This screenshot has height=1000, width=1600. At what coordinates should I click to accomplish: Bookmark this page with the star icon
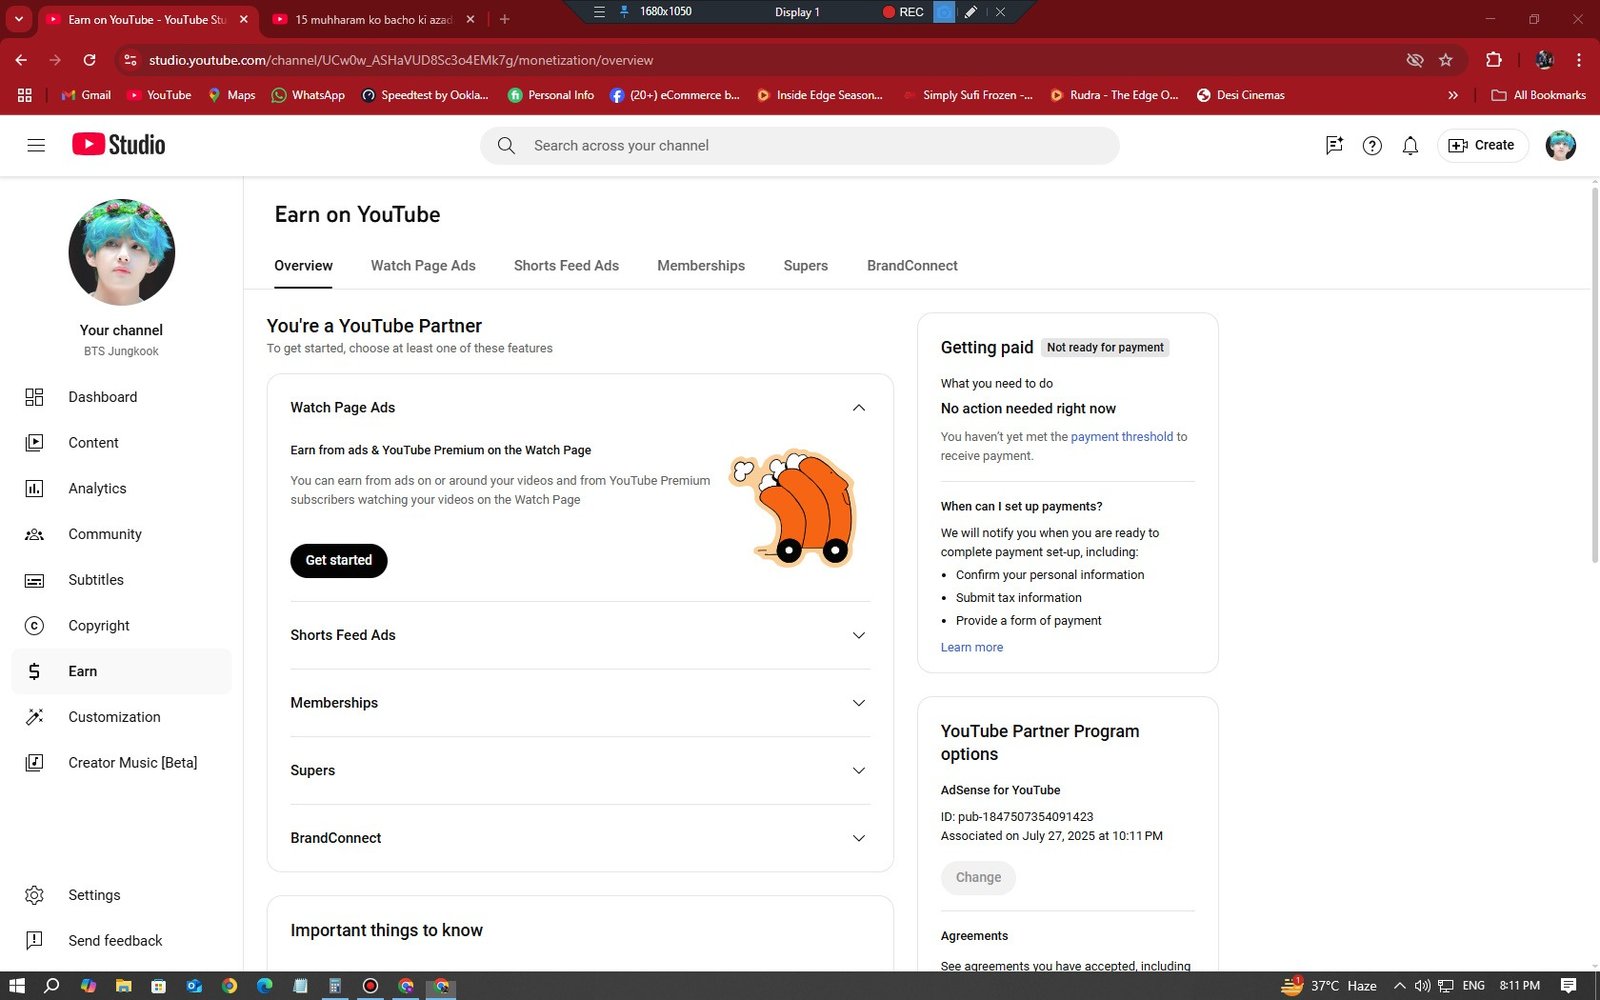[x=1445, y=60]
